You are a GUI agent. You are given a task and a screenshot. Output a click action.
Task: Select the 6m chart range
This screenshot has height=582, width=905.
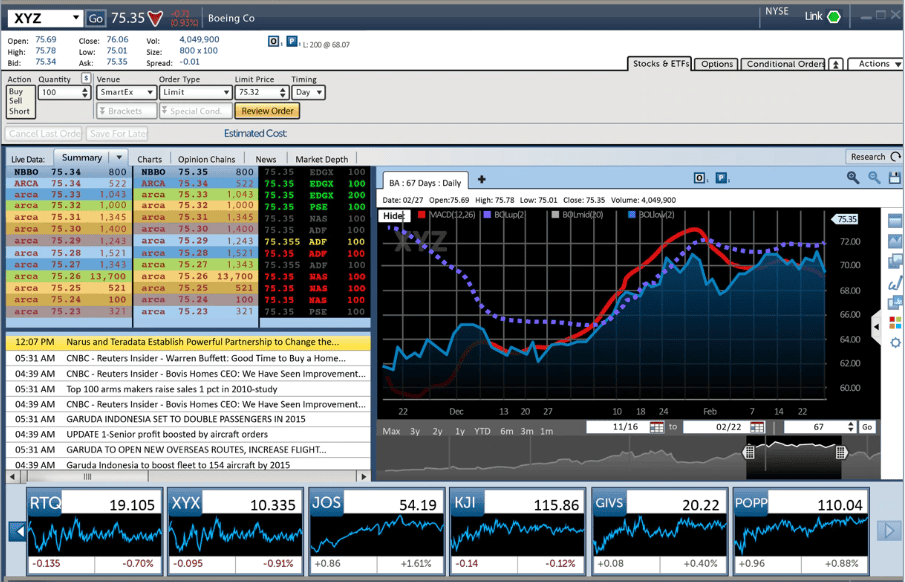(507, 431)
